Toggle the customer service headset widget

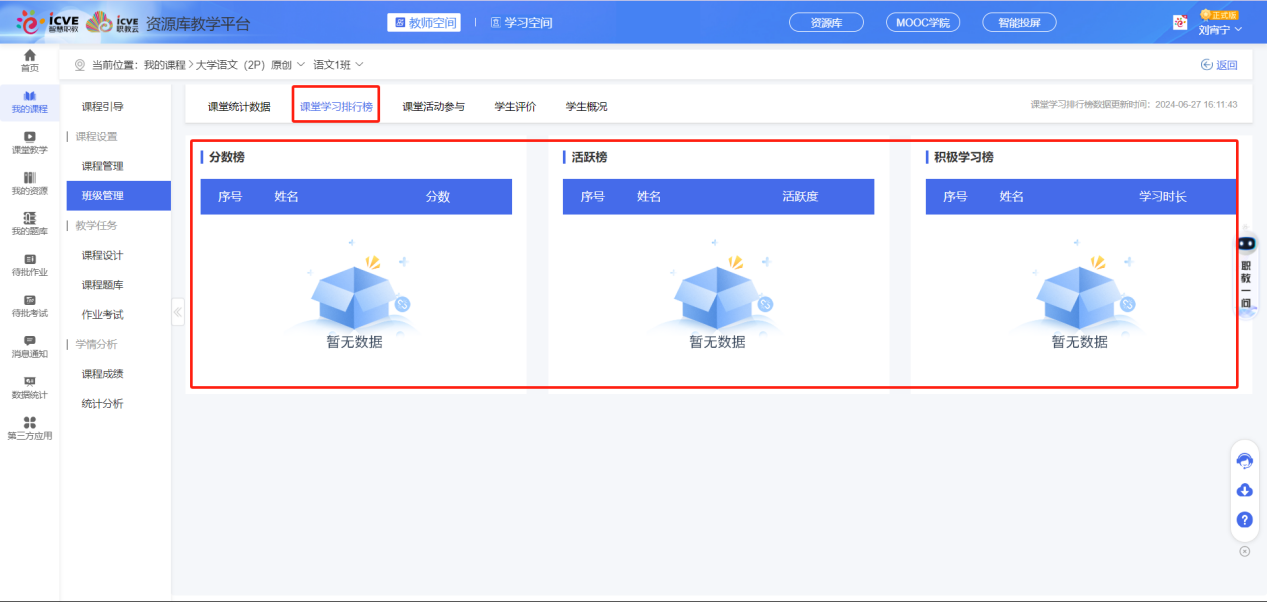click(x=1244, y=458)
